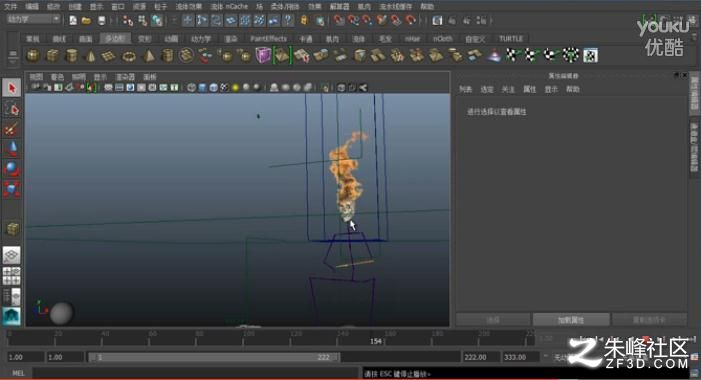Click the polygon cone shelf icon
The height and width of the screenshot is (380, 701).
90,56
